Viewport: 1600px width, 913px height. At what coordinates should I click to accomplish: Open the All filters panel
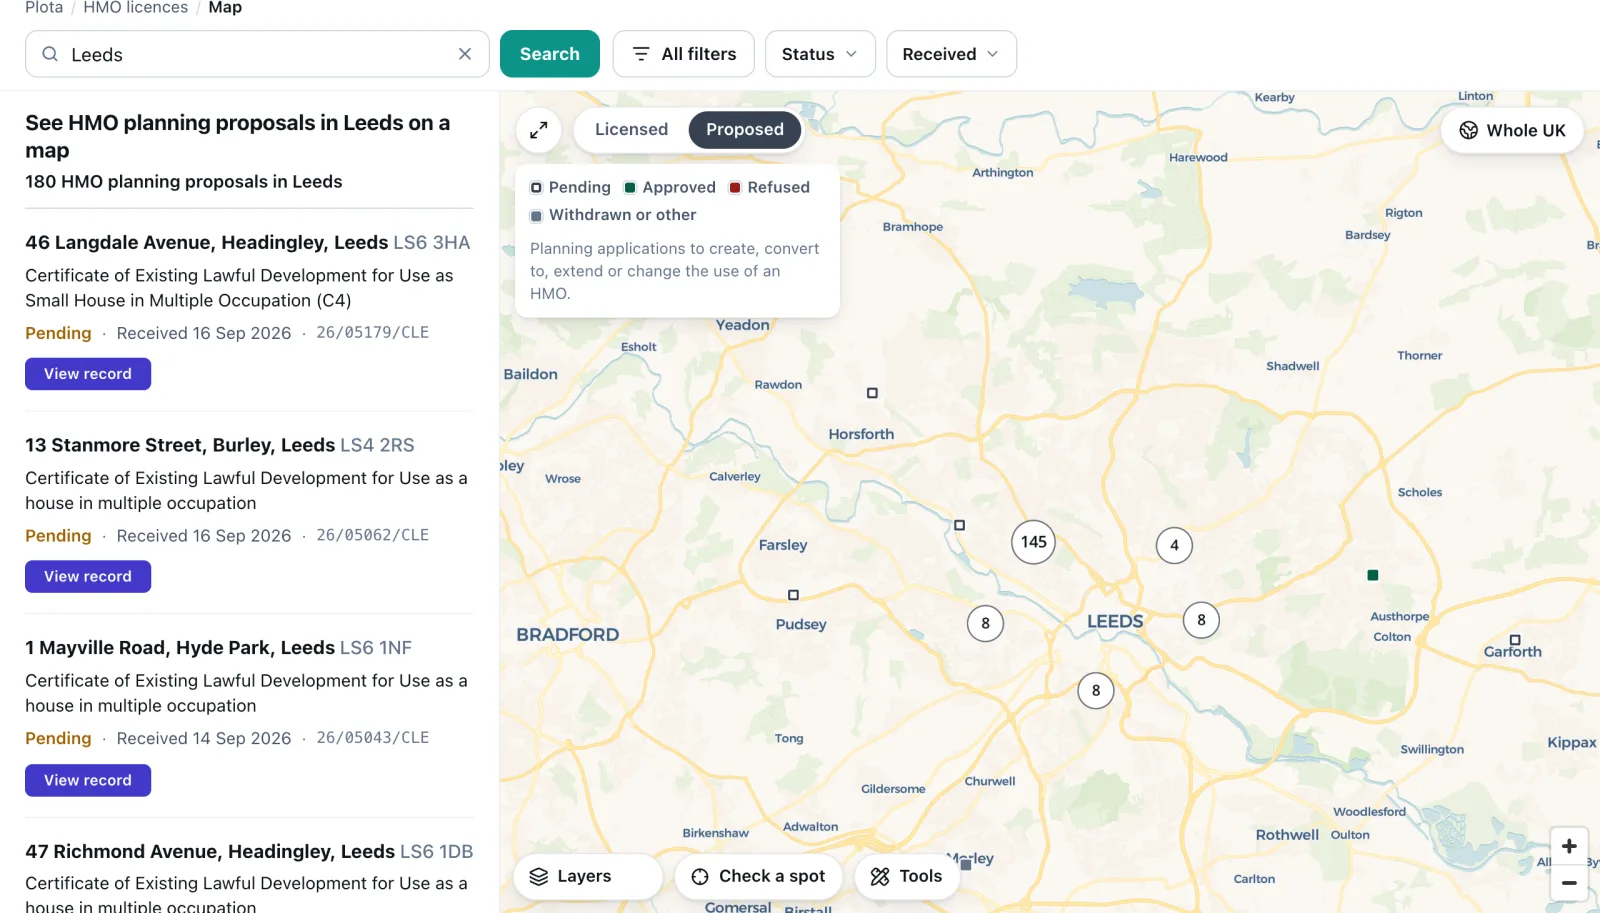coord(684,54)
